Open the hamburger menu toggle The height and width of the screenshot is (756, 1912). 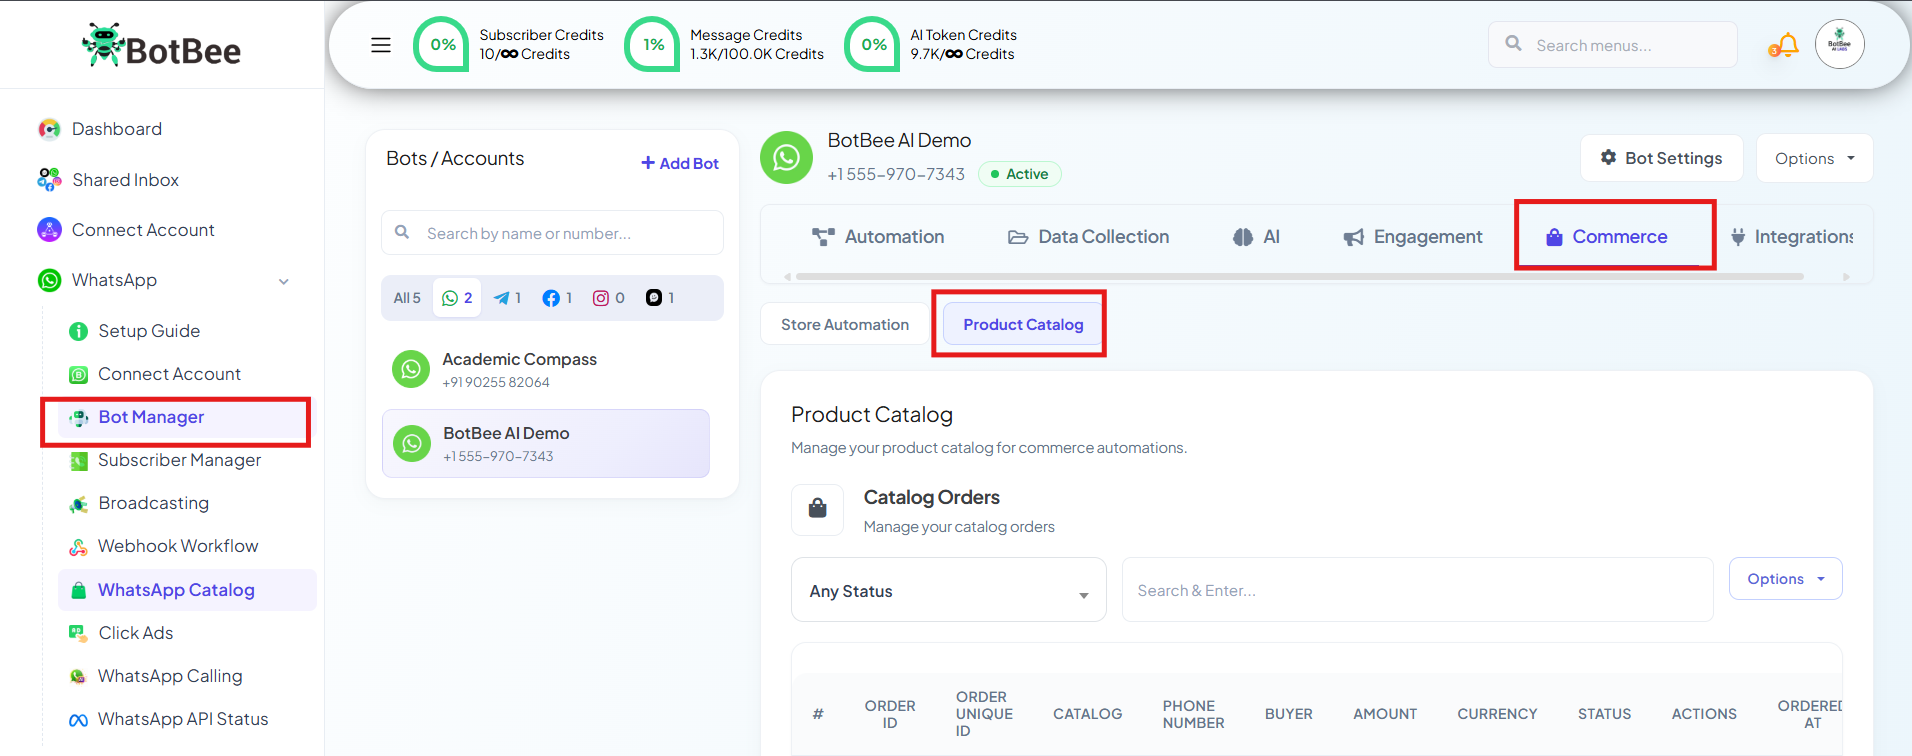coord(381,45)
